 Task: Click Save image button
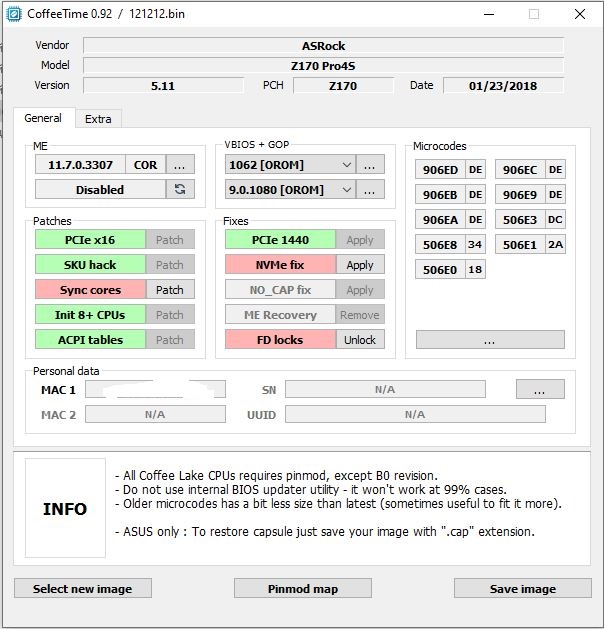click(x=523, y=588)
